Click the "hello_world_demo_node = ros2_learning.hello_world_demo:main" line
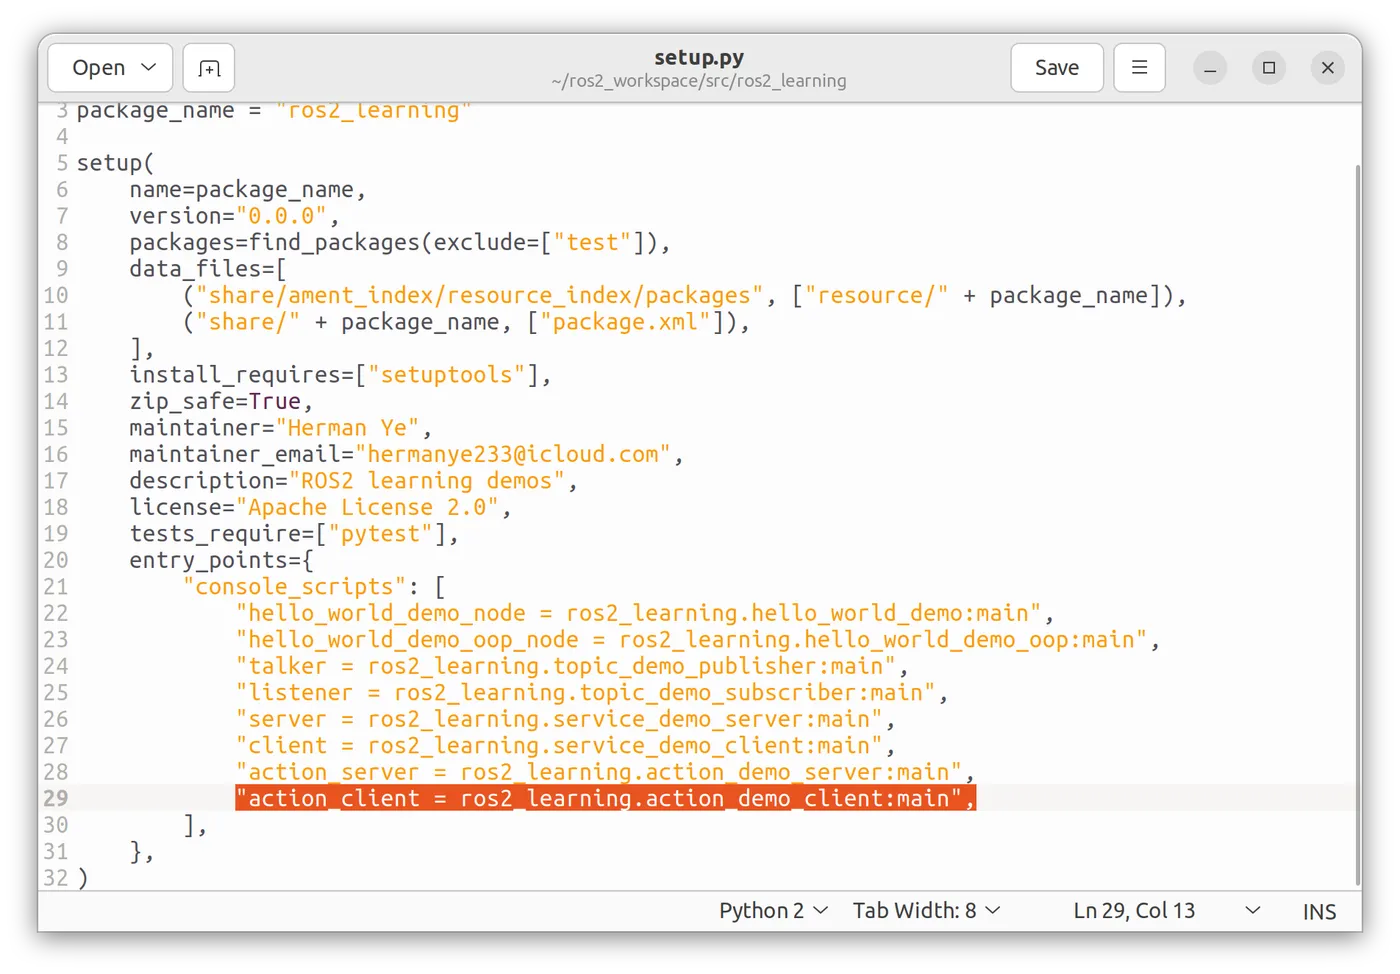The height and width of the screenshot is (974, 1400). (x=645, y=613)
